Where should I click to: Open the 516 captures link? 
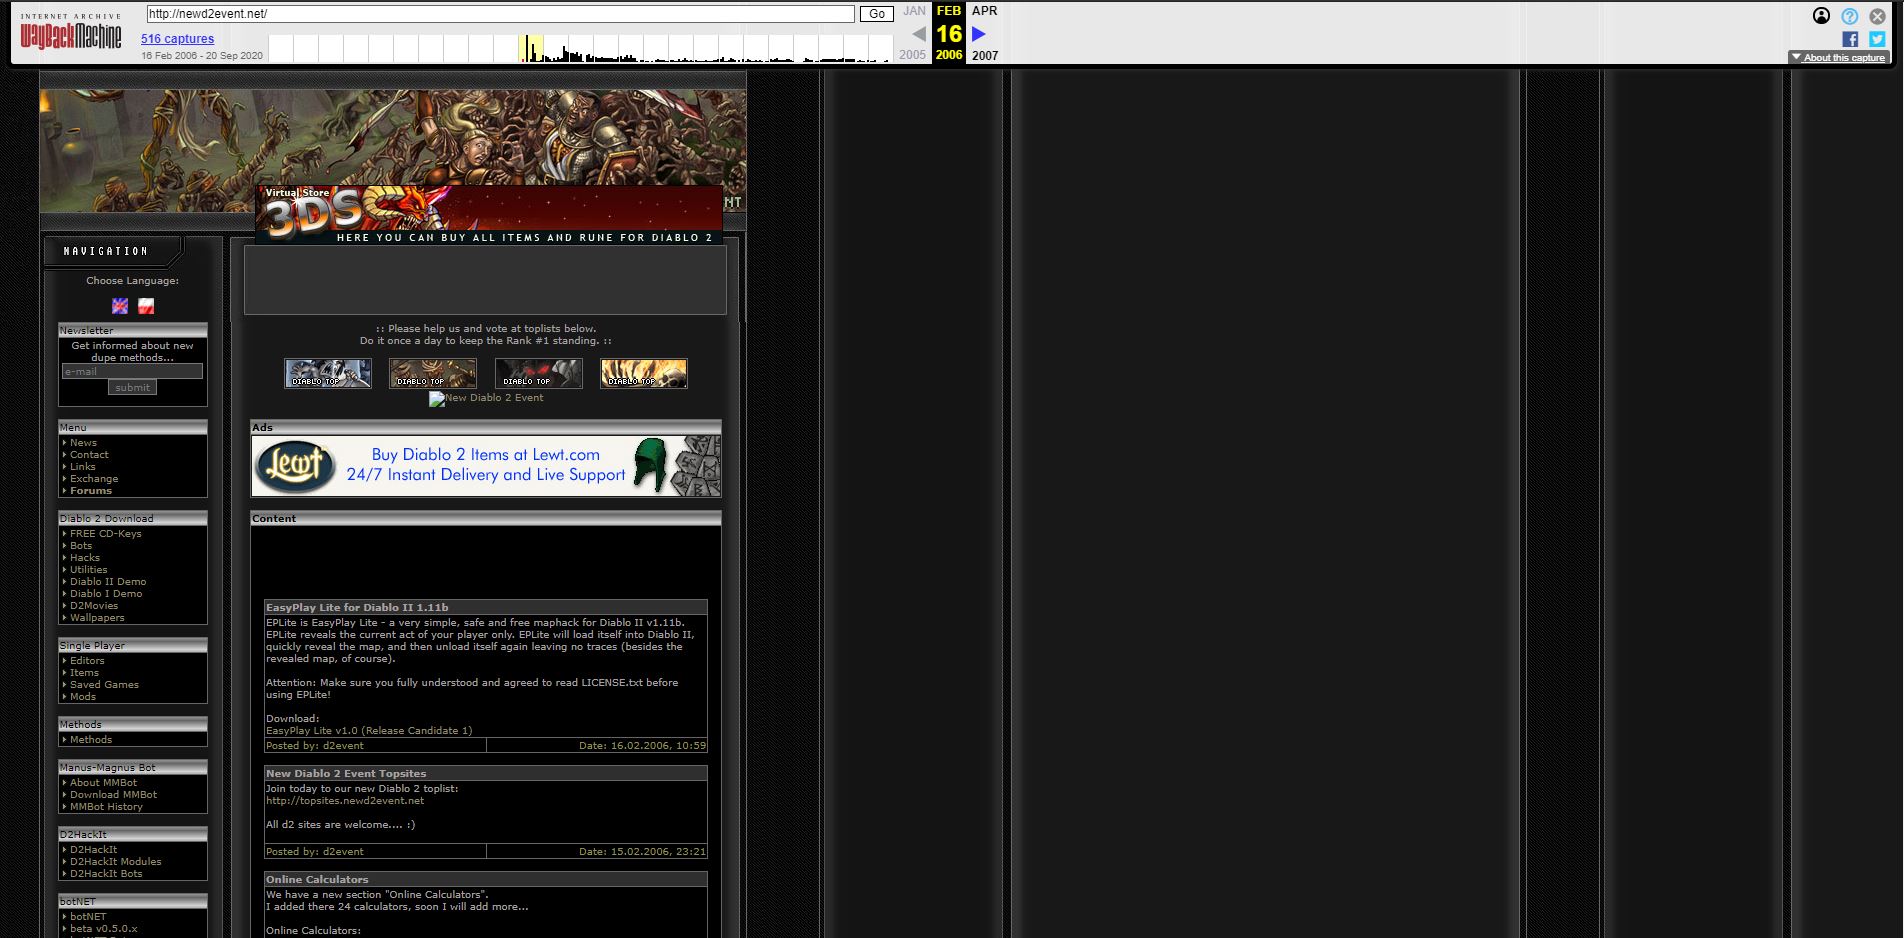[177, 39]
